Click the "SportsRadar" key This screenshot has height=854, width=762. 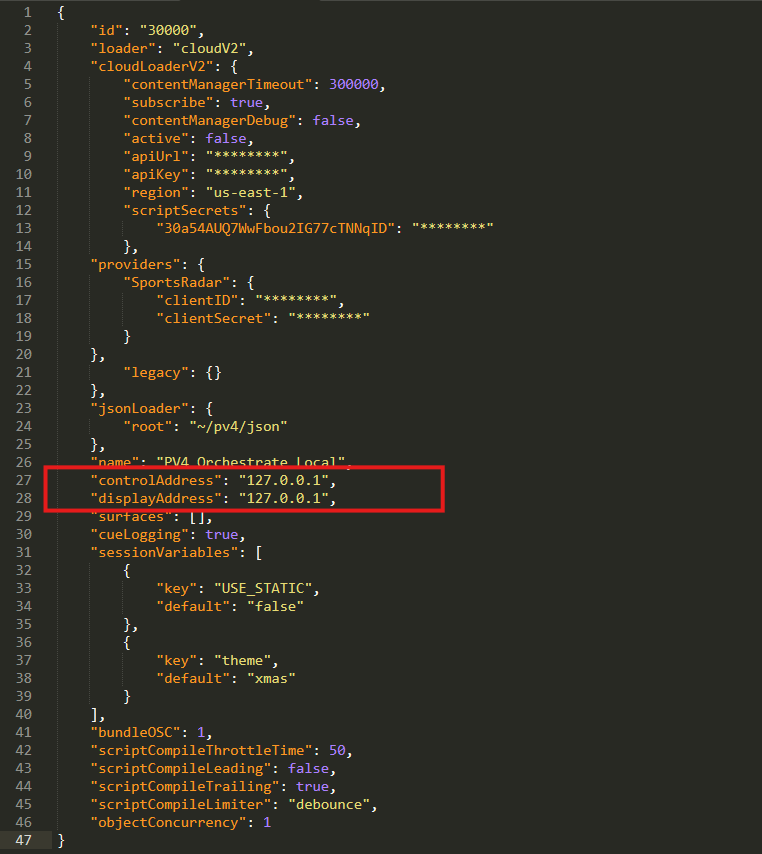176,283
